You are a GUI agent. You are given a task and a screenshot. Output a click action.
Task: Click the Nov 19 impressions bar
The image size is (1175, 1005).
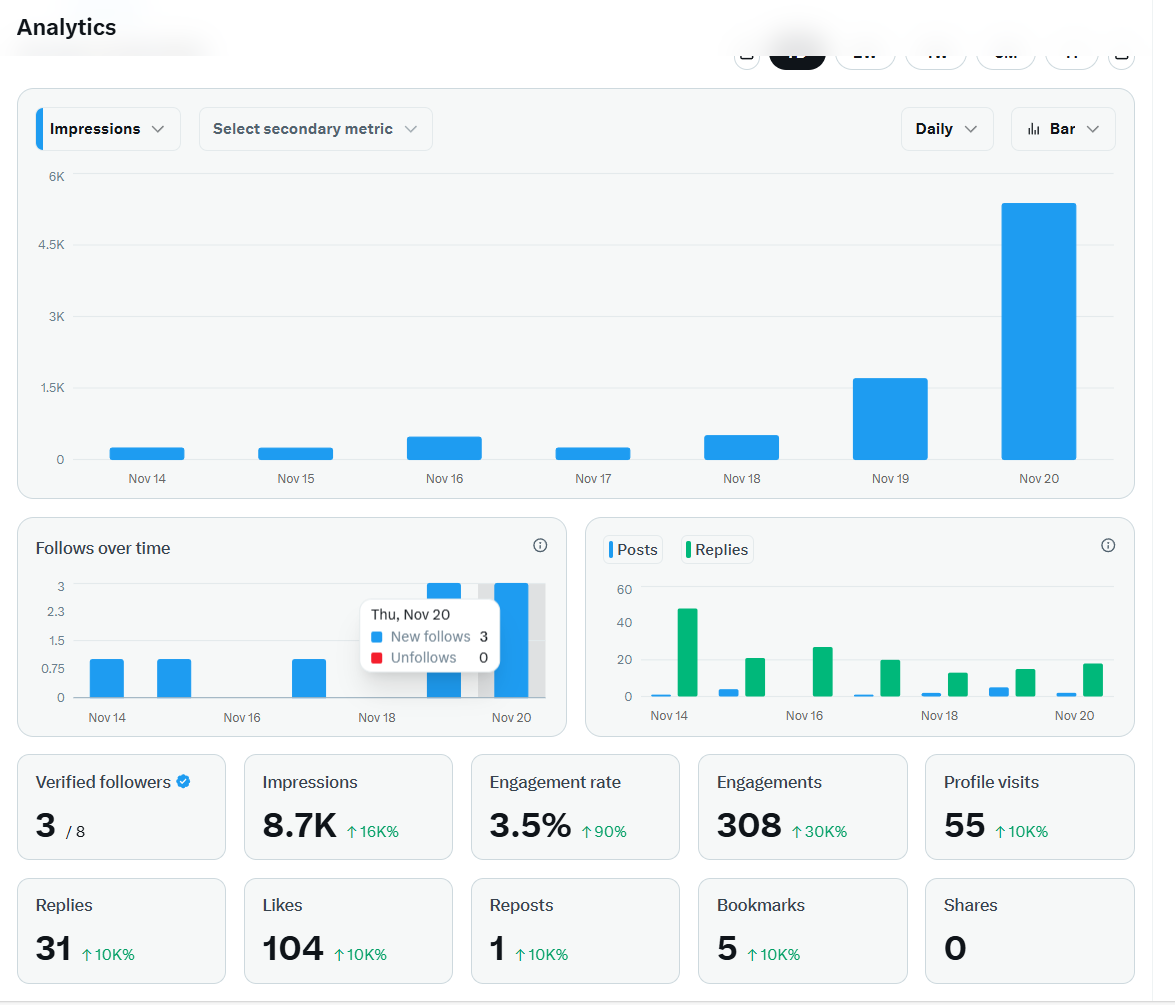890,419
